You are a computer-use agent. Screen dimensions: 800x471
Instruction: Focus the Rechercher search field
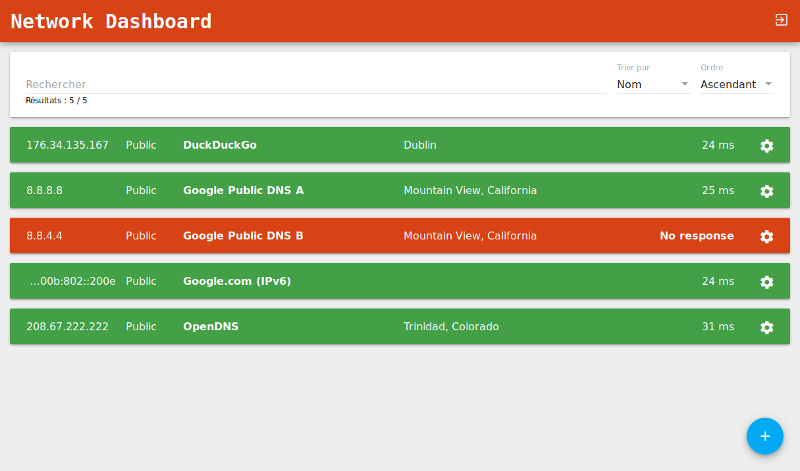coord(316,84)
